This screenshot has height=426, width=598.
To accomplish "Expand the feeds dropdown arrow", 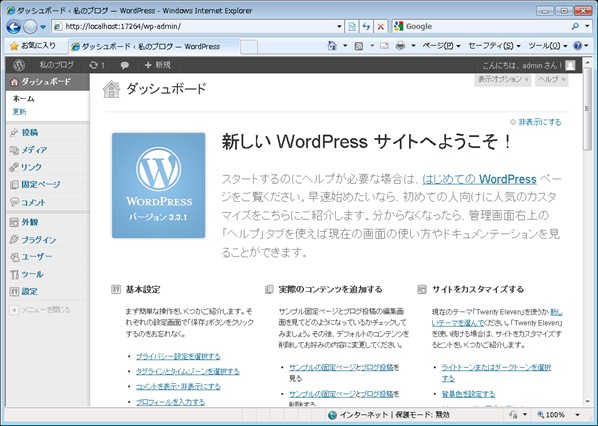I will pos(372,46).
